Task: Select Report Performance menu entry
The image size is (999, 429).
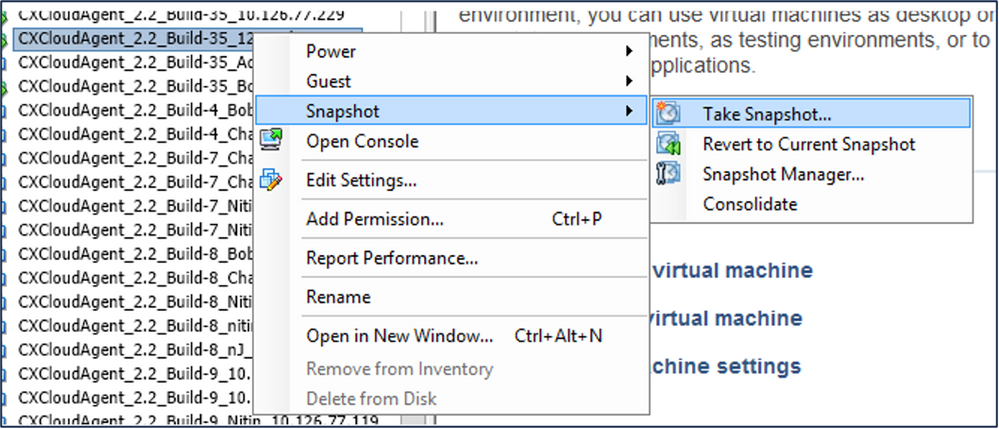Action: point(392,258)
